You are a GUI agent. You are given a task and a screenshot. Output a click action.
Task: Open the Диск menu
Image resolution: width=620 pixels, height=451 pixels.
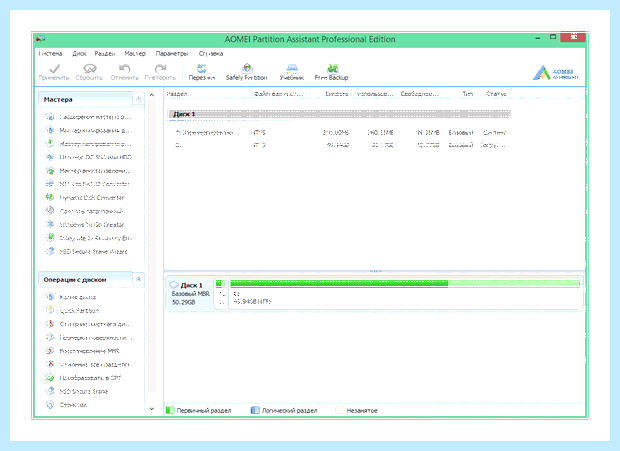[x=79, y=53]
